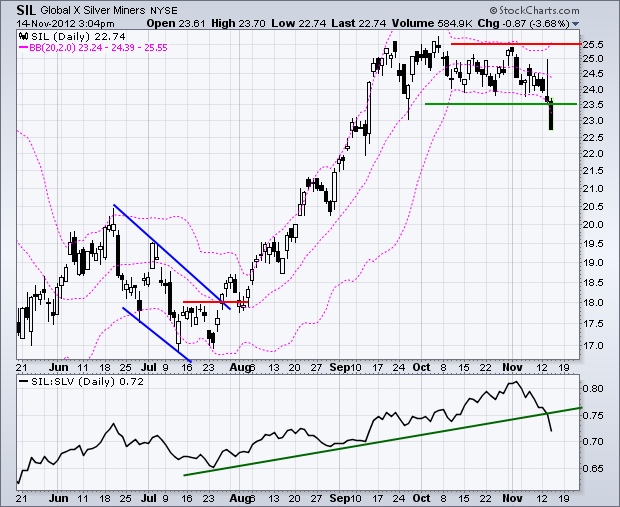Click the lower blue channel trendline
The image size is (620, 507).
point(157,335)
